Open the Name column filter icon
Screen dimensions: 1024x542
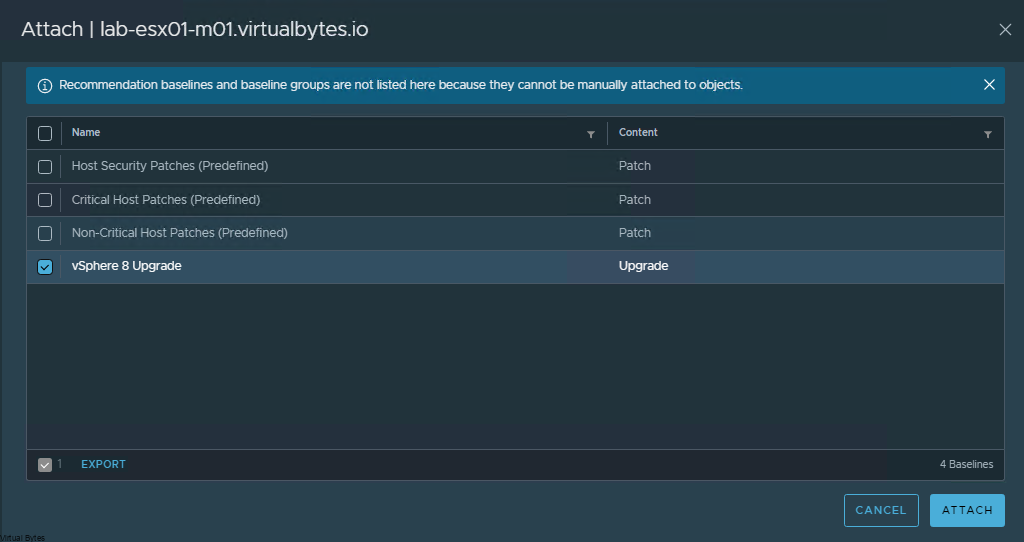[590, 135]
